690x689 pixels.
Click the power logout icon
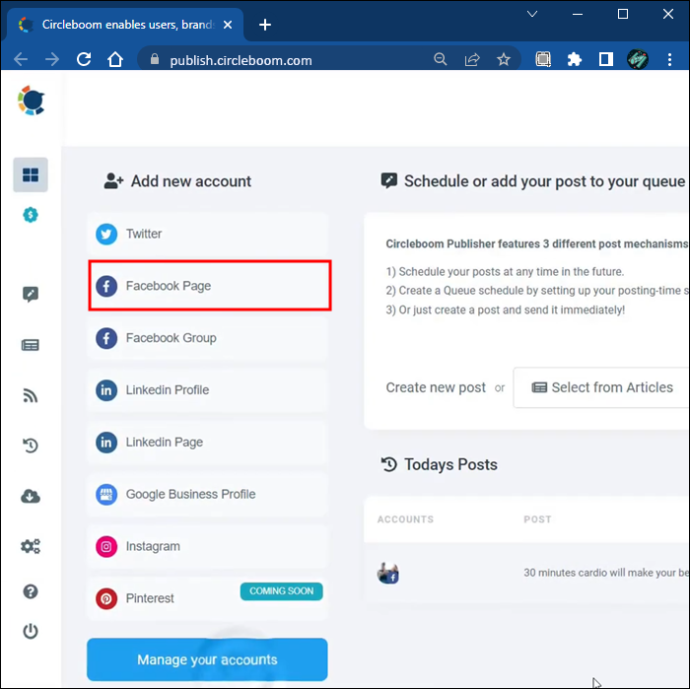(x=30, y=631)
